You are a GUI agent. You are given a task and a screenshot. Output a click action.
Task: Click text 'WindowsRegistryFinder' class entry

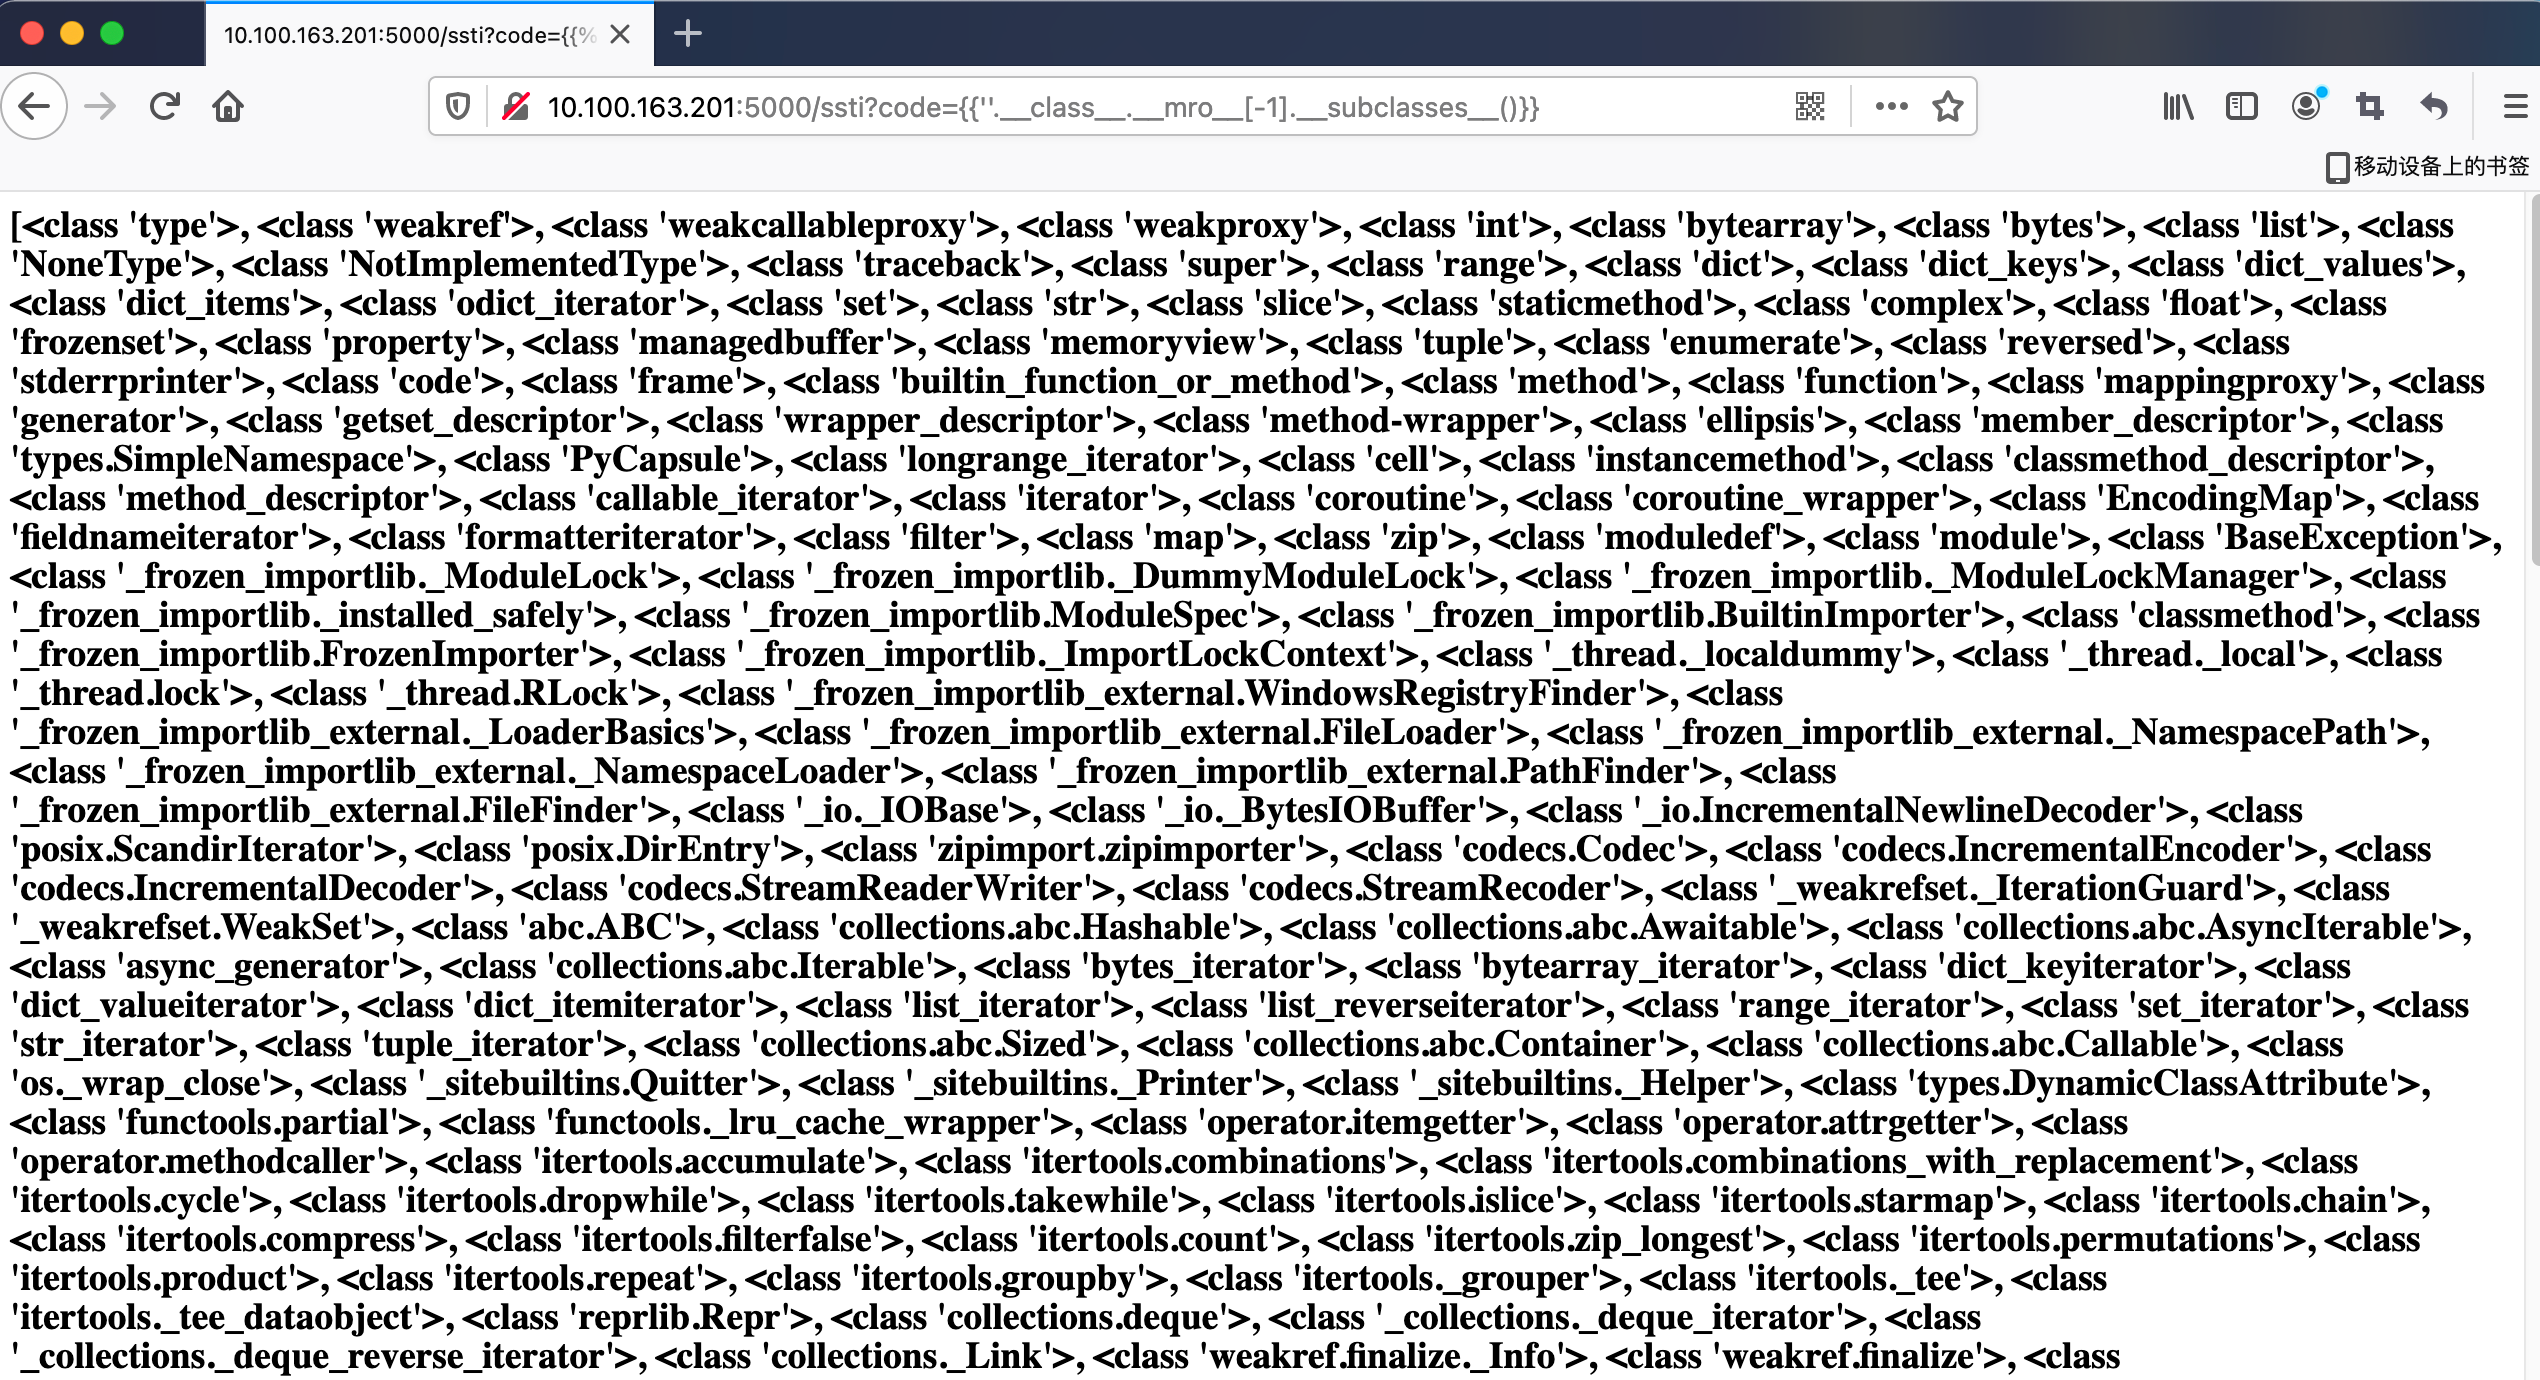pos(1228,693)
